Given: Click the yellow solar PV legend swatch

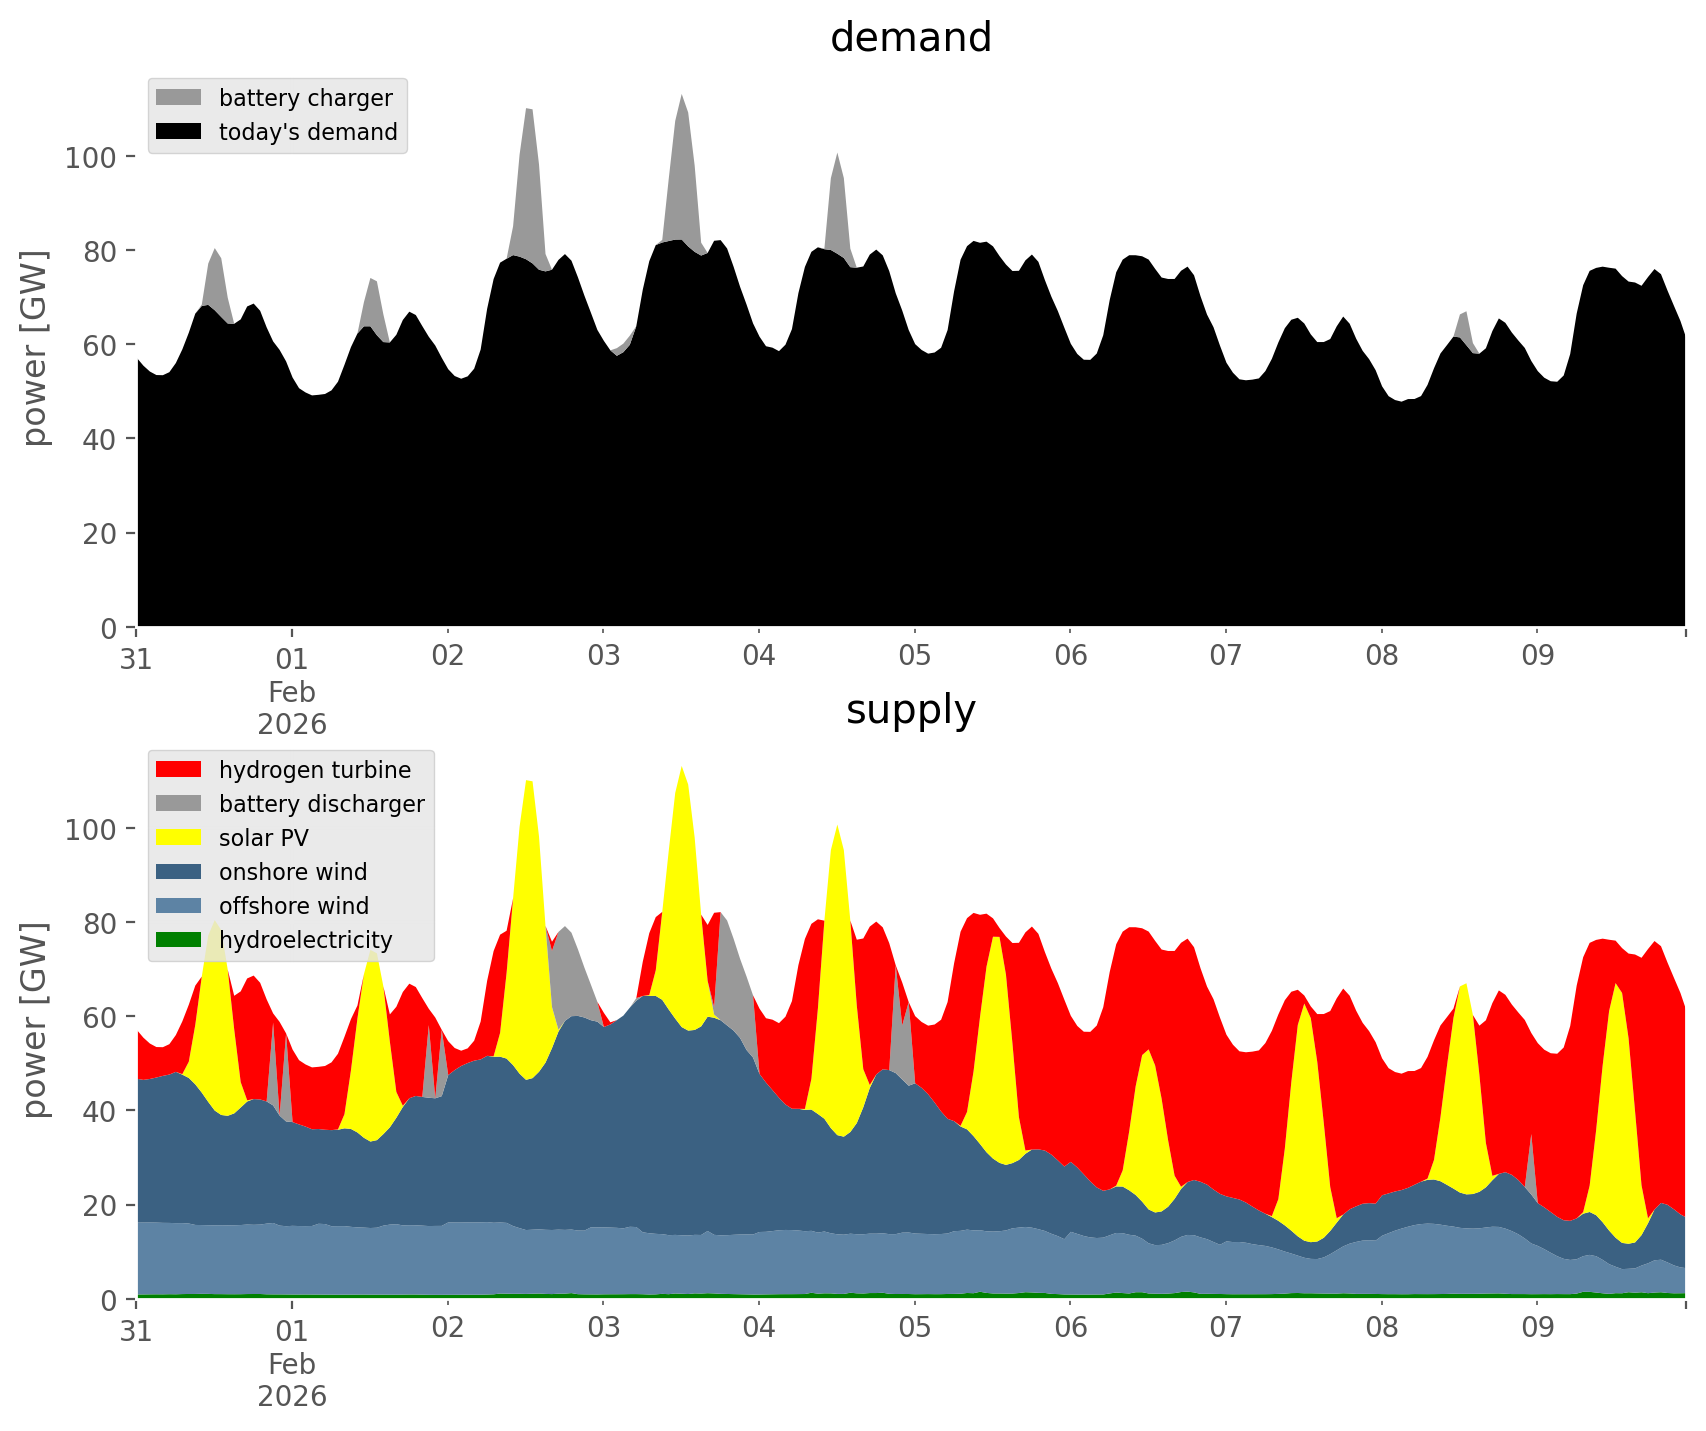Looking at the screenshot, I should click(x=179, y=837).
